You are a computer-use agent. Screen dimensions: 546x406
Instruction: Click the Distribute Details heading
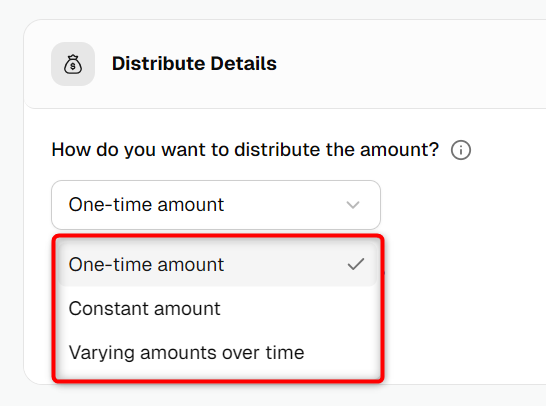[x=194, y=64]
